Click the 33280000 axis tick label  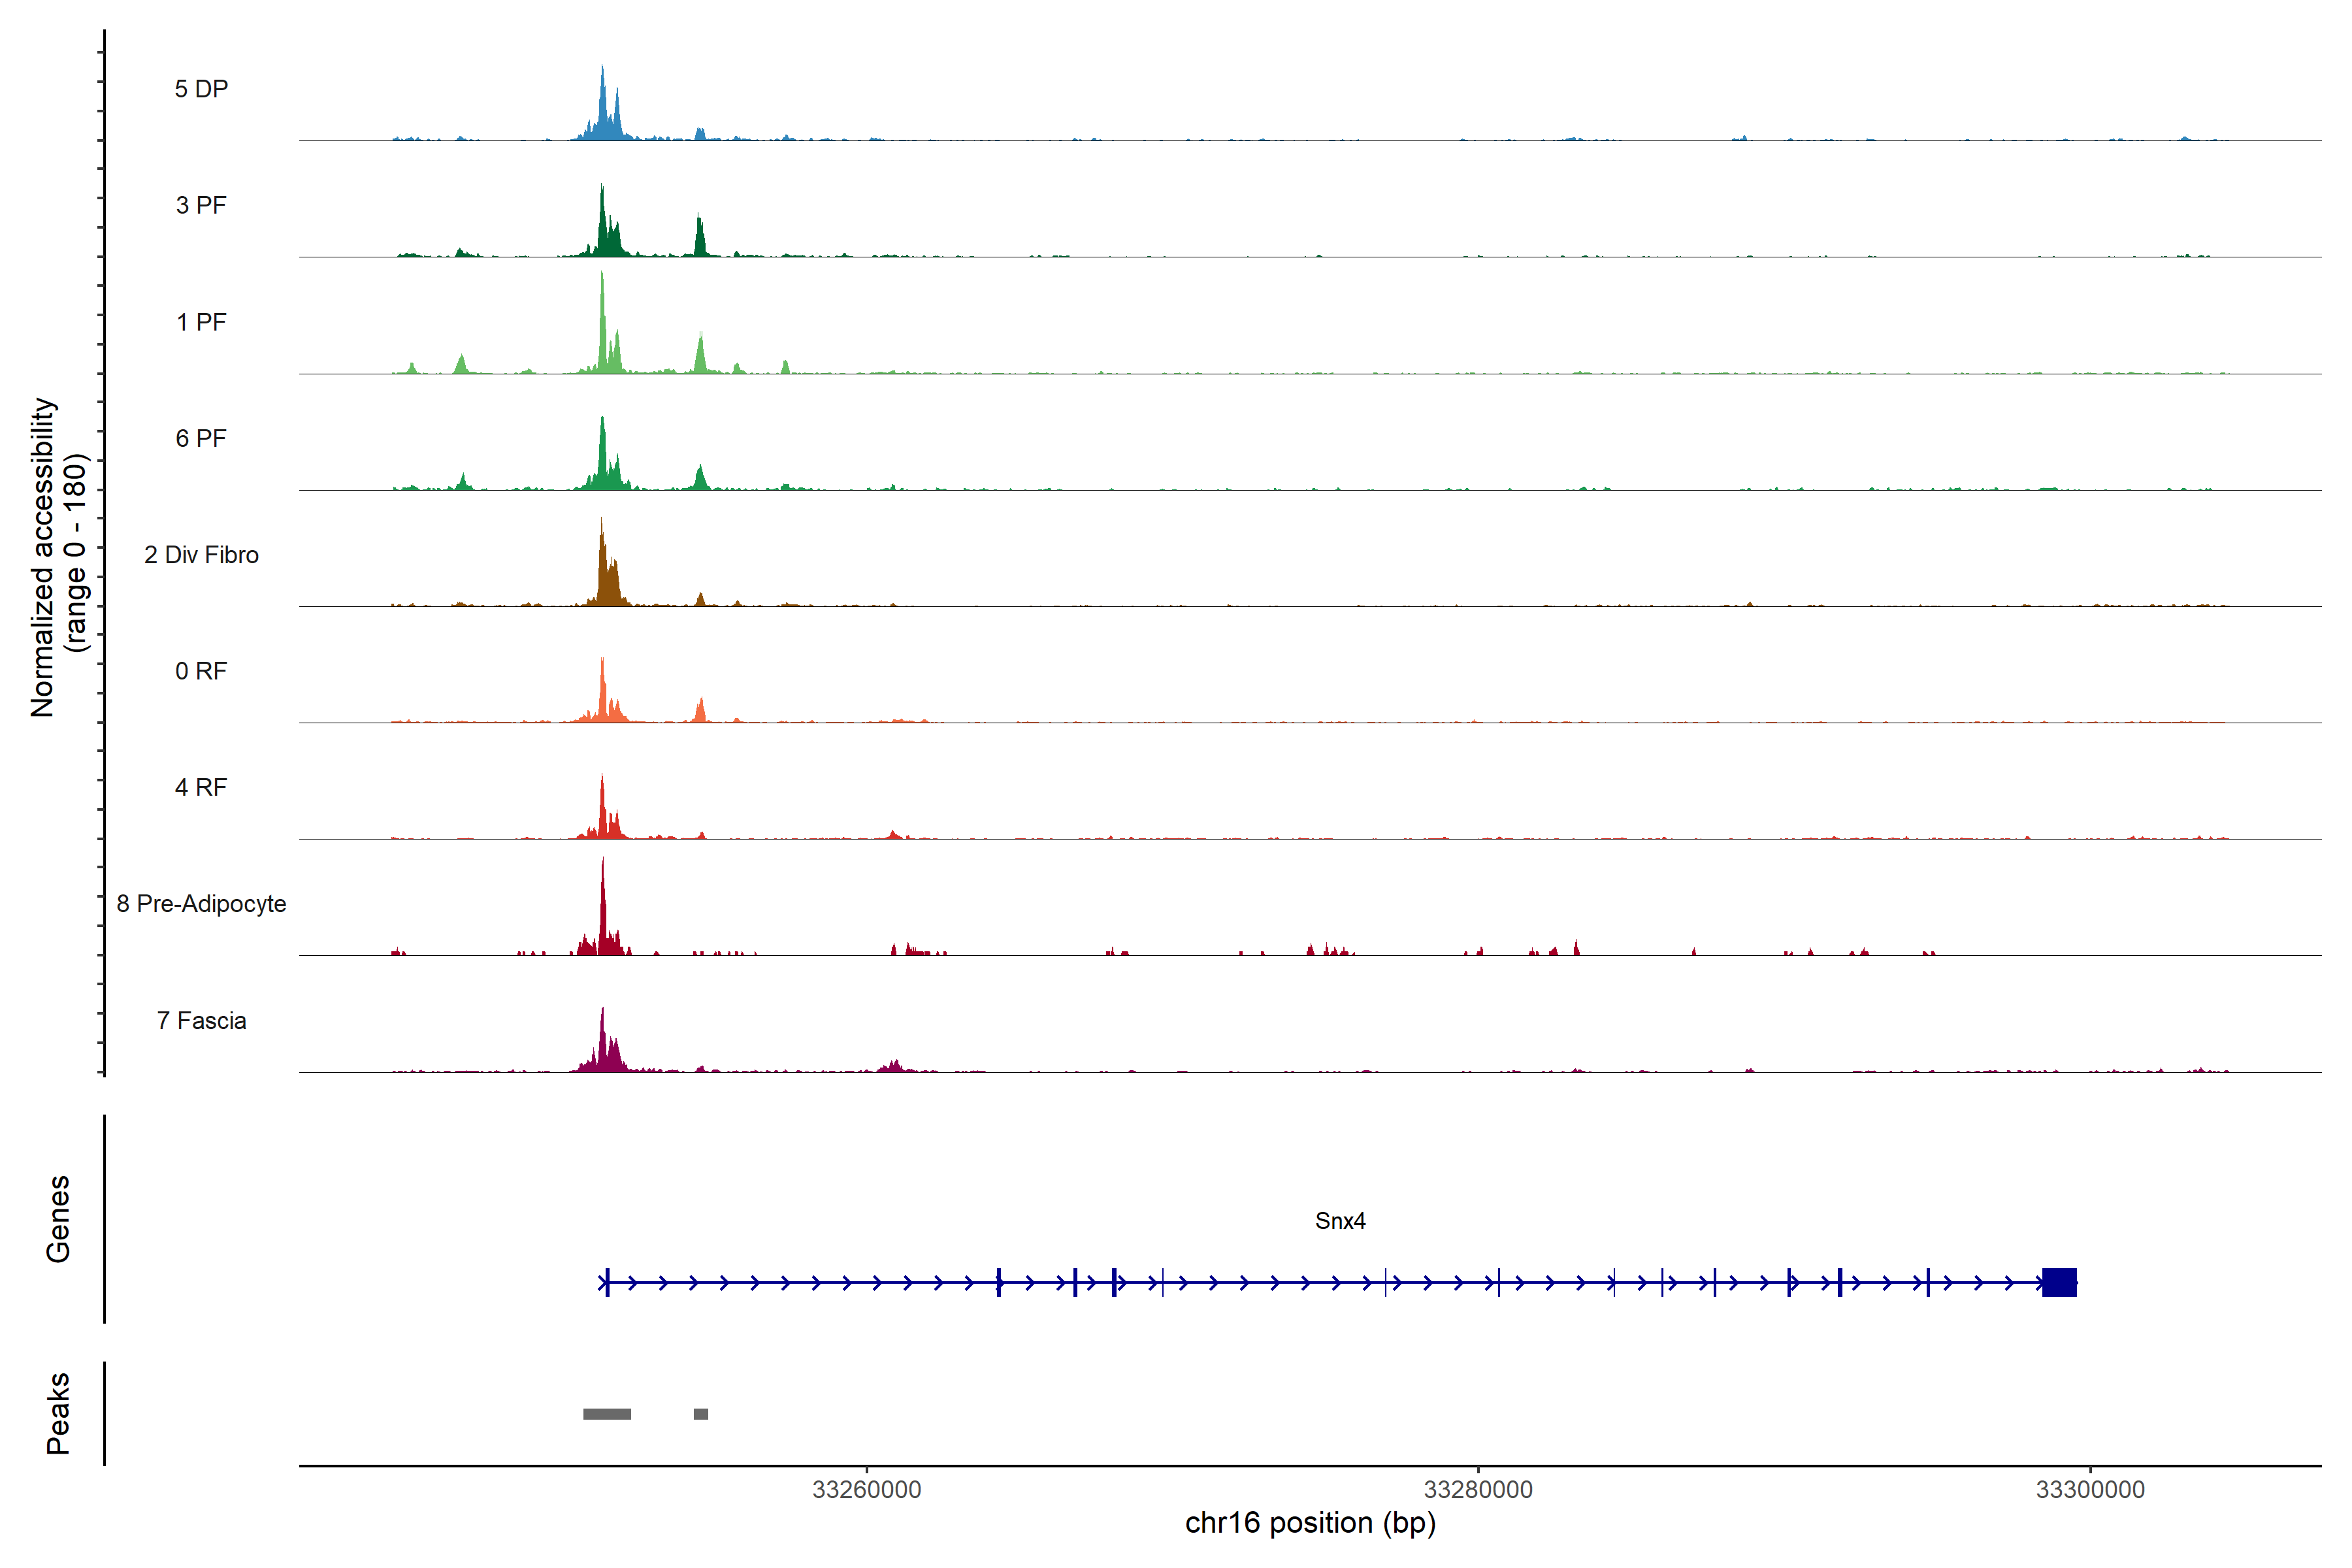pos(1478,1490)
